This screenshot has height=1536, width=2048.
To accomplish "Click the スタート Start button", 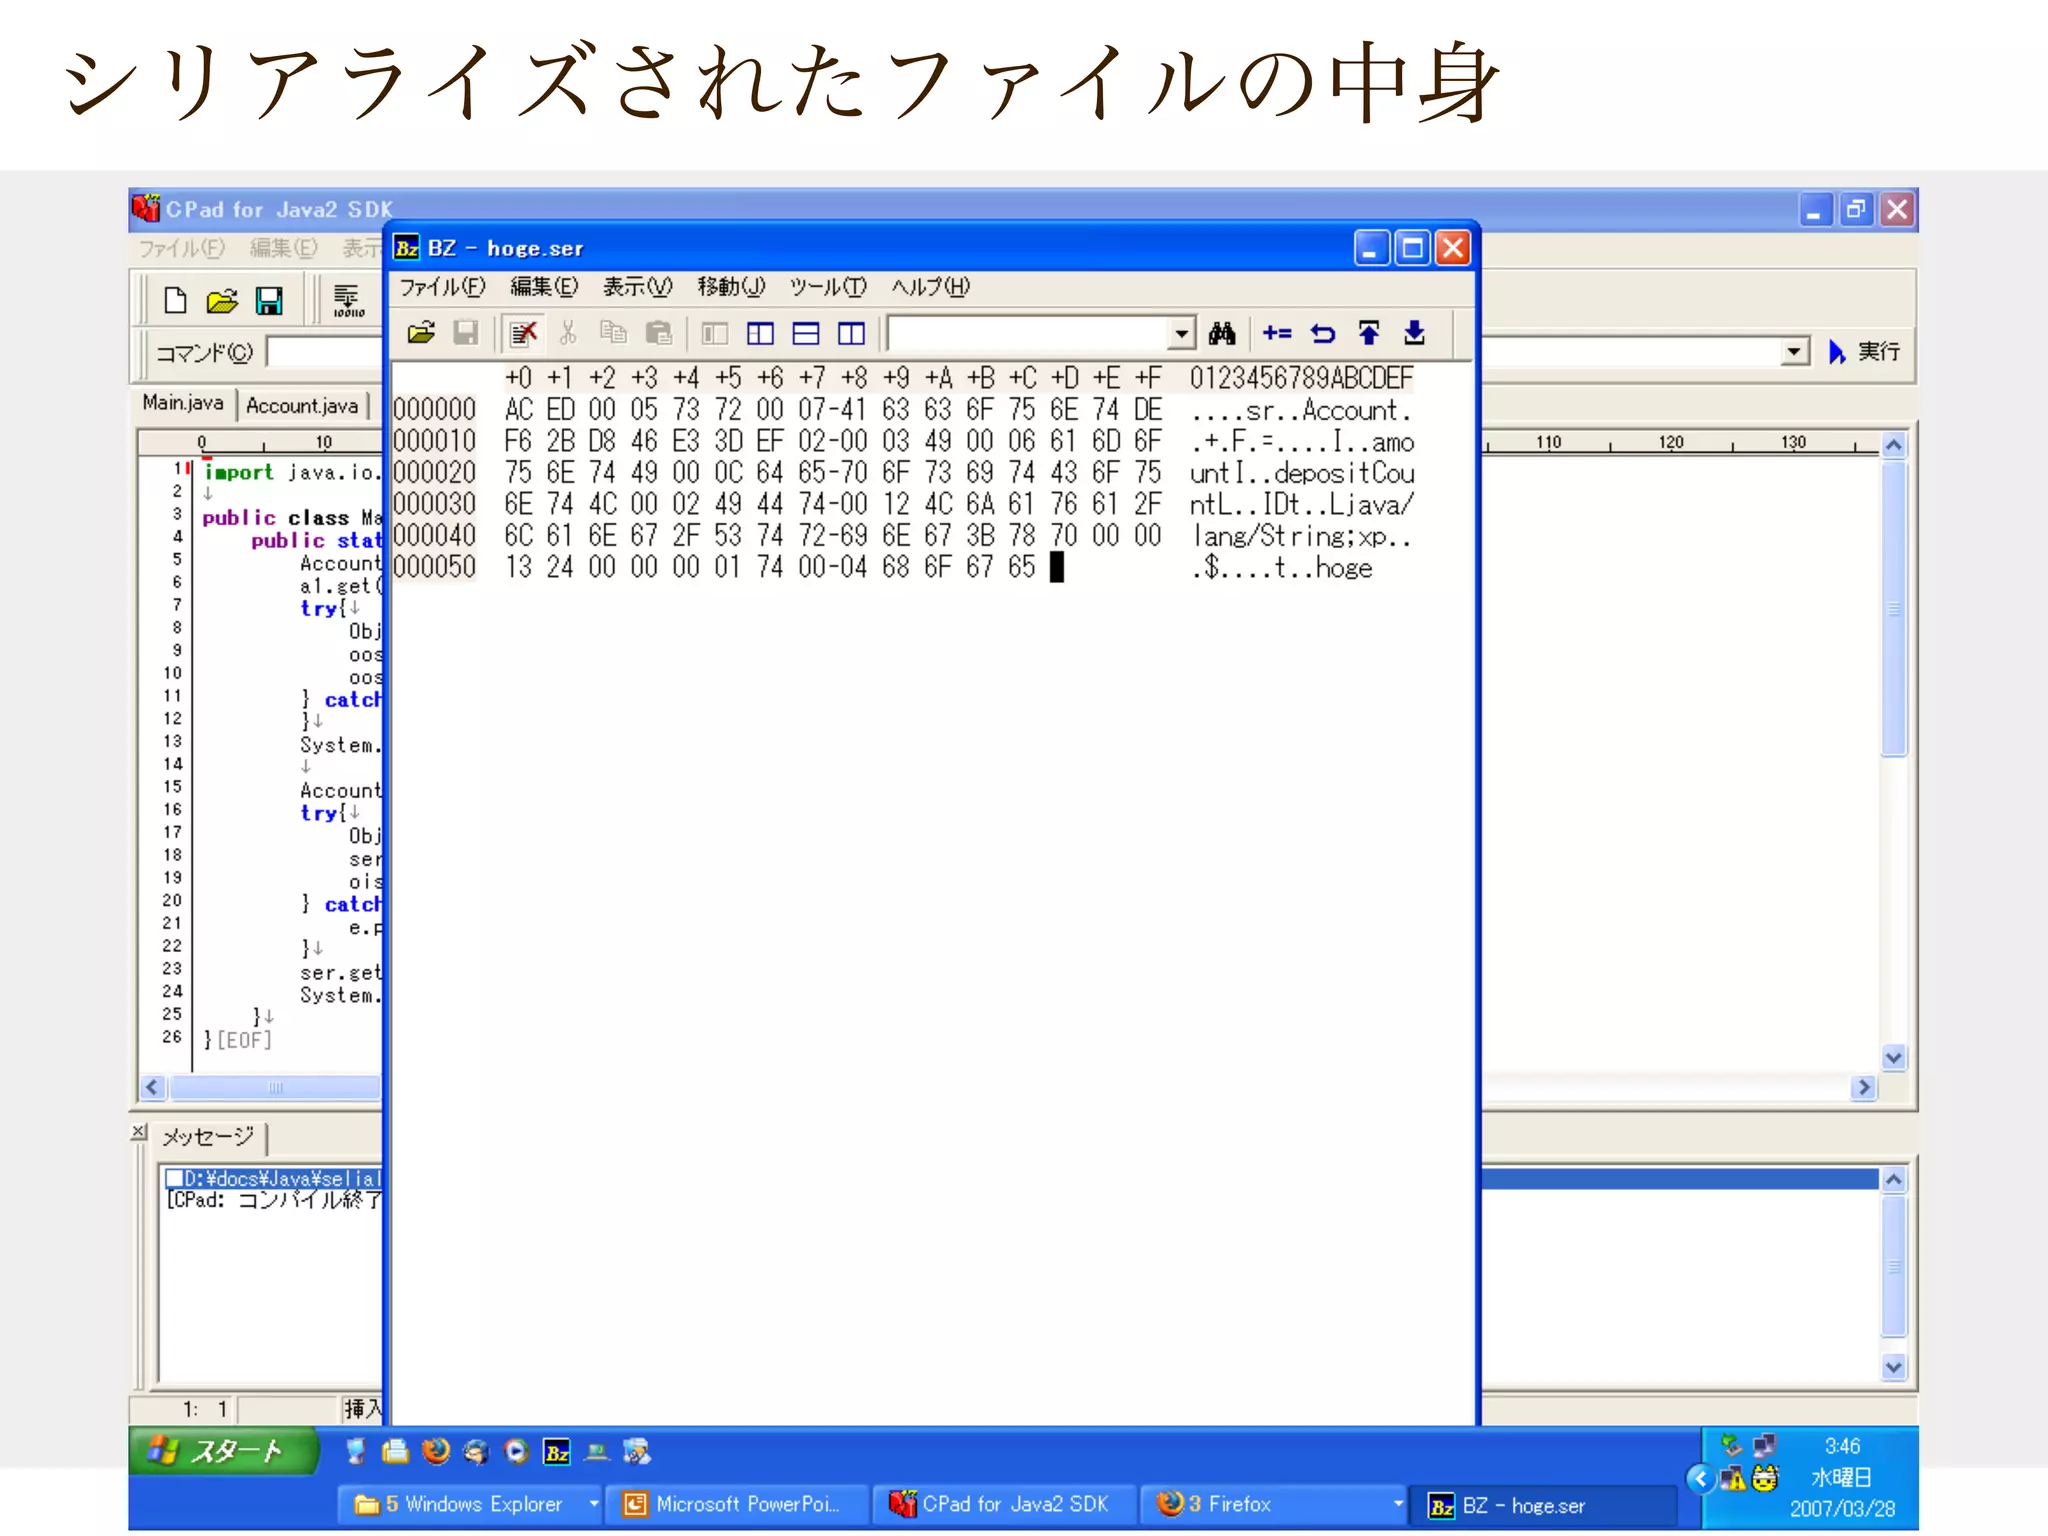I will (x=224, y=1451).
